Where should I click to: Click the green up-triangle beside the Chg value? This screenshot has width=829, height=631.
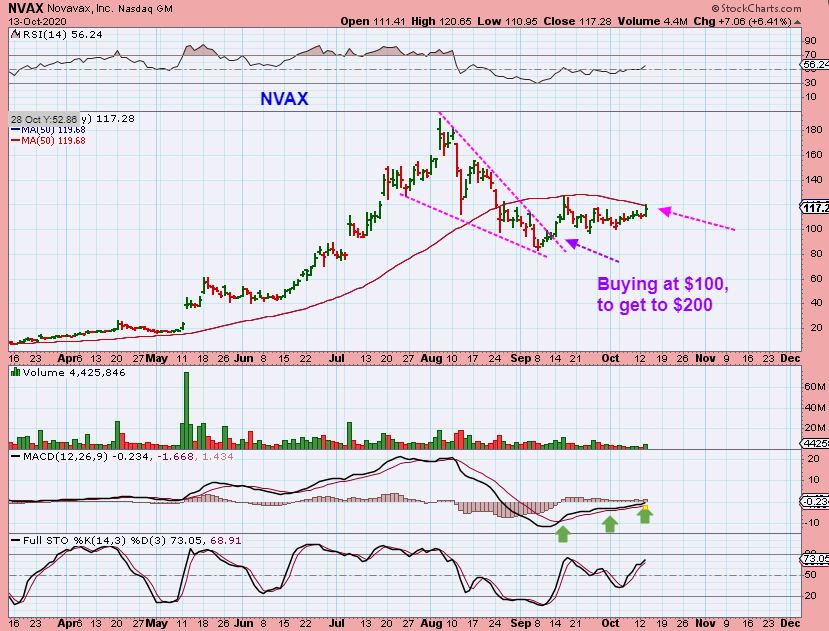click(x=797, y=22)
